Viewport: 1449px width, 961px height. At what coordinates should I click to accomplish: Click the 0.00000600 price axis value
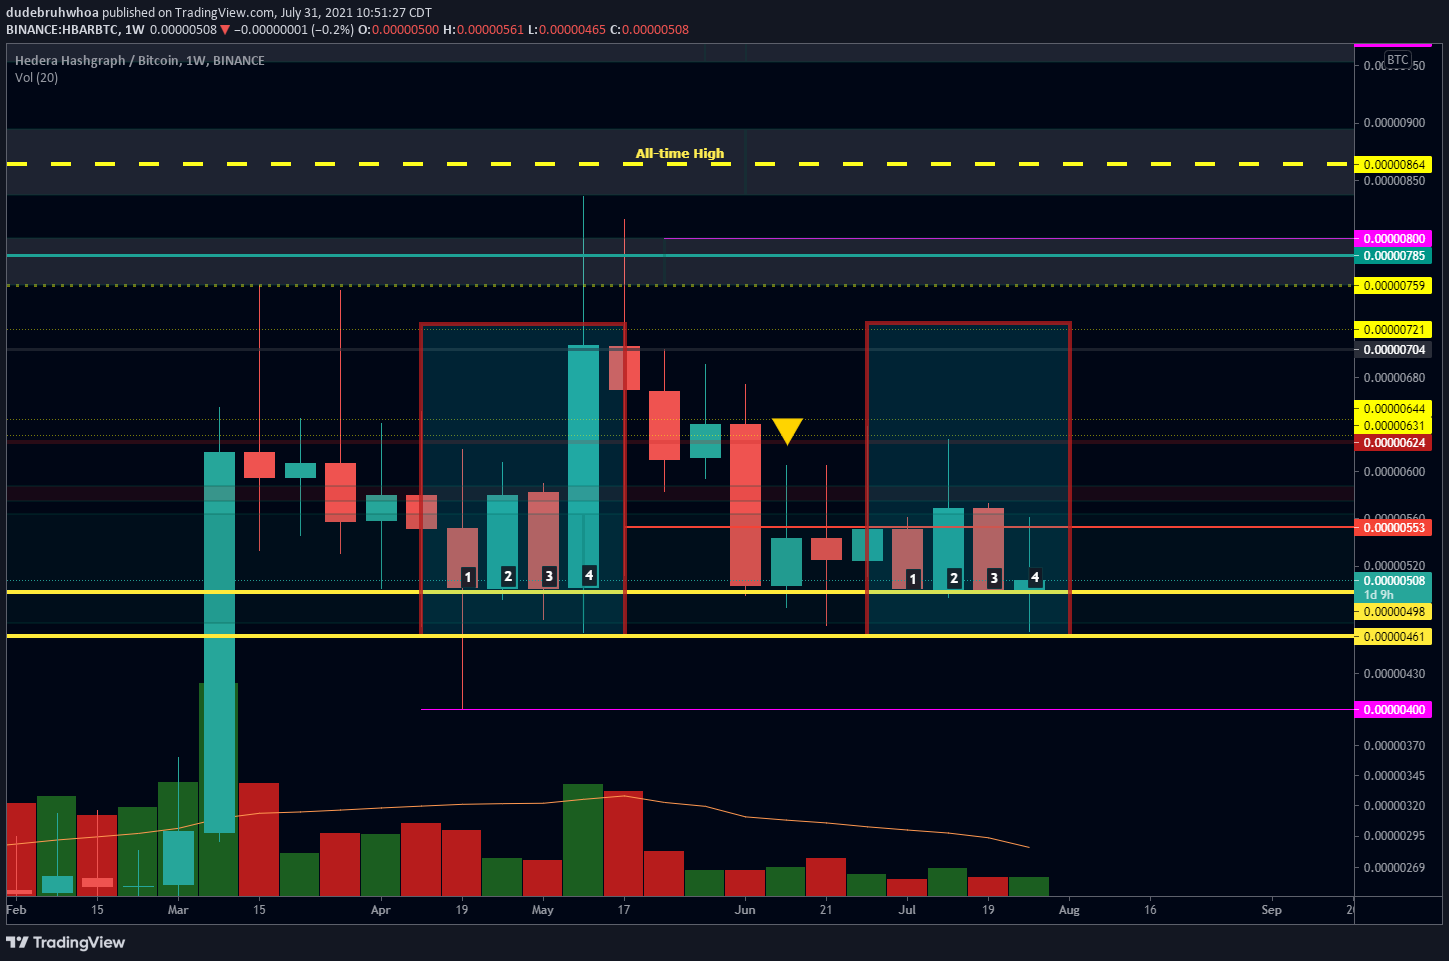[1395, 472]
